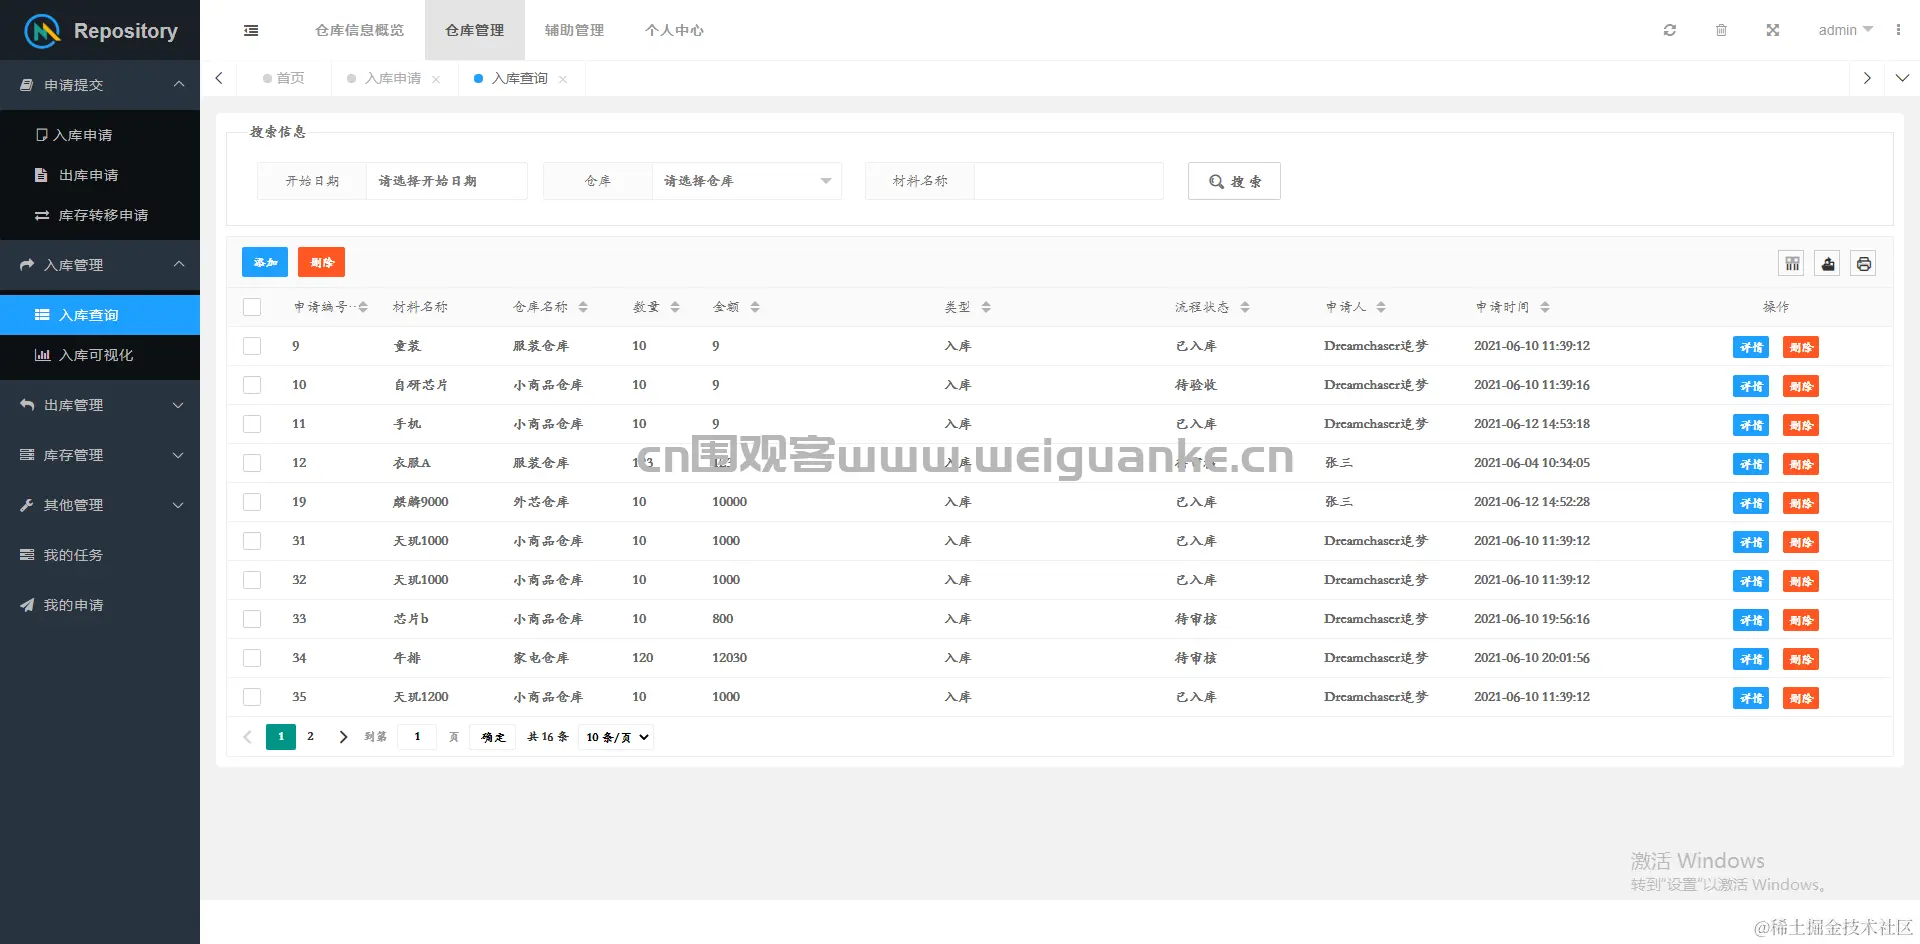Close the 入库申请 tab
This screenshot has height=944, width=1920.
pos(436,79)
